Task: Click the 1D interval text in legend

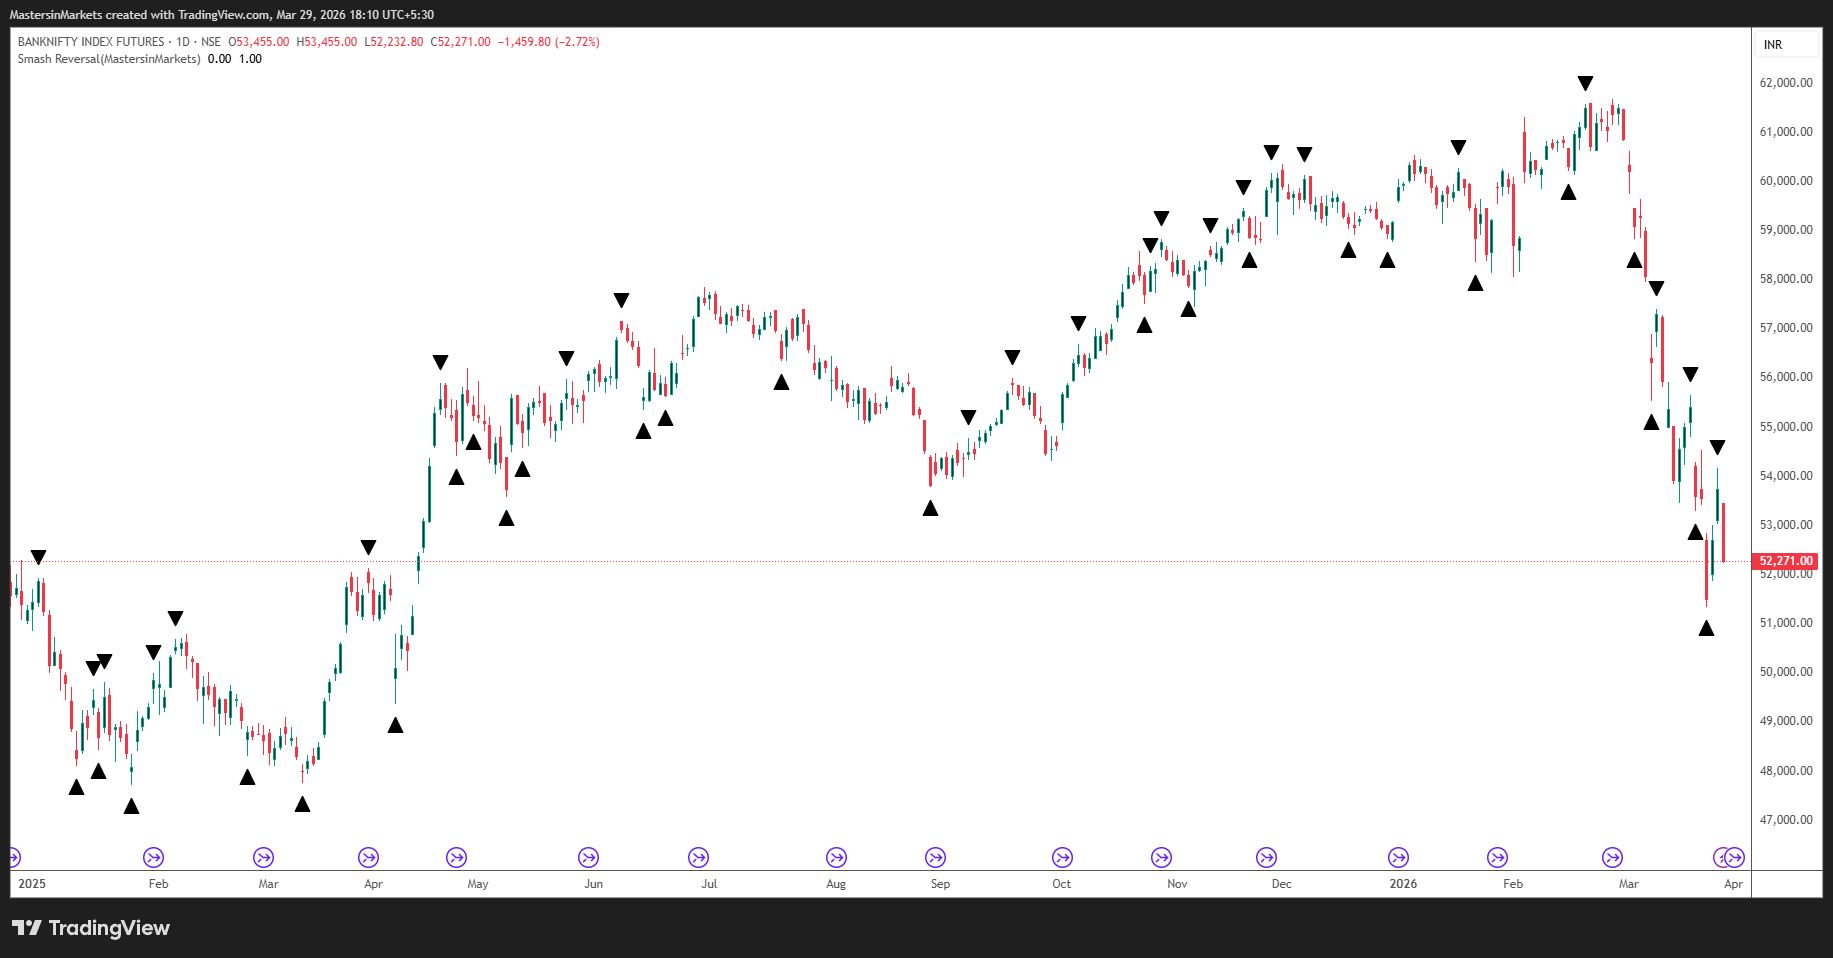Action: coord(183,42)
